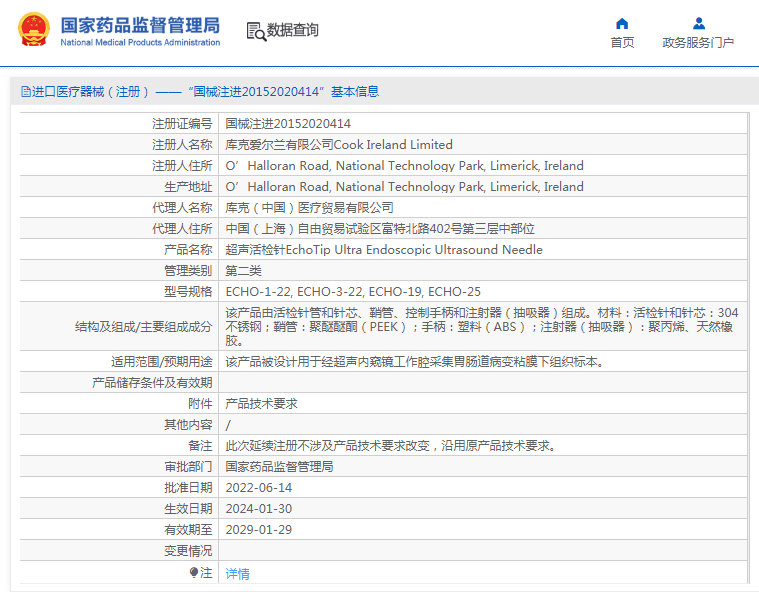The image size is (759, 592).
Task: Click the 产品名称 label cell
Action: click(x=119, y=250)
